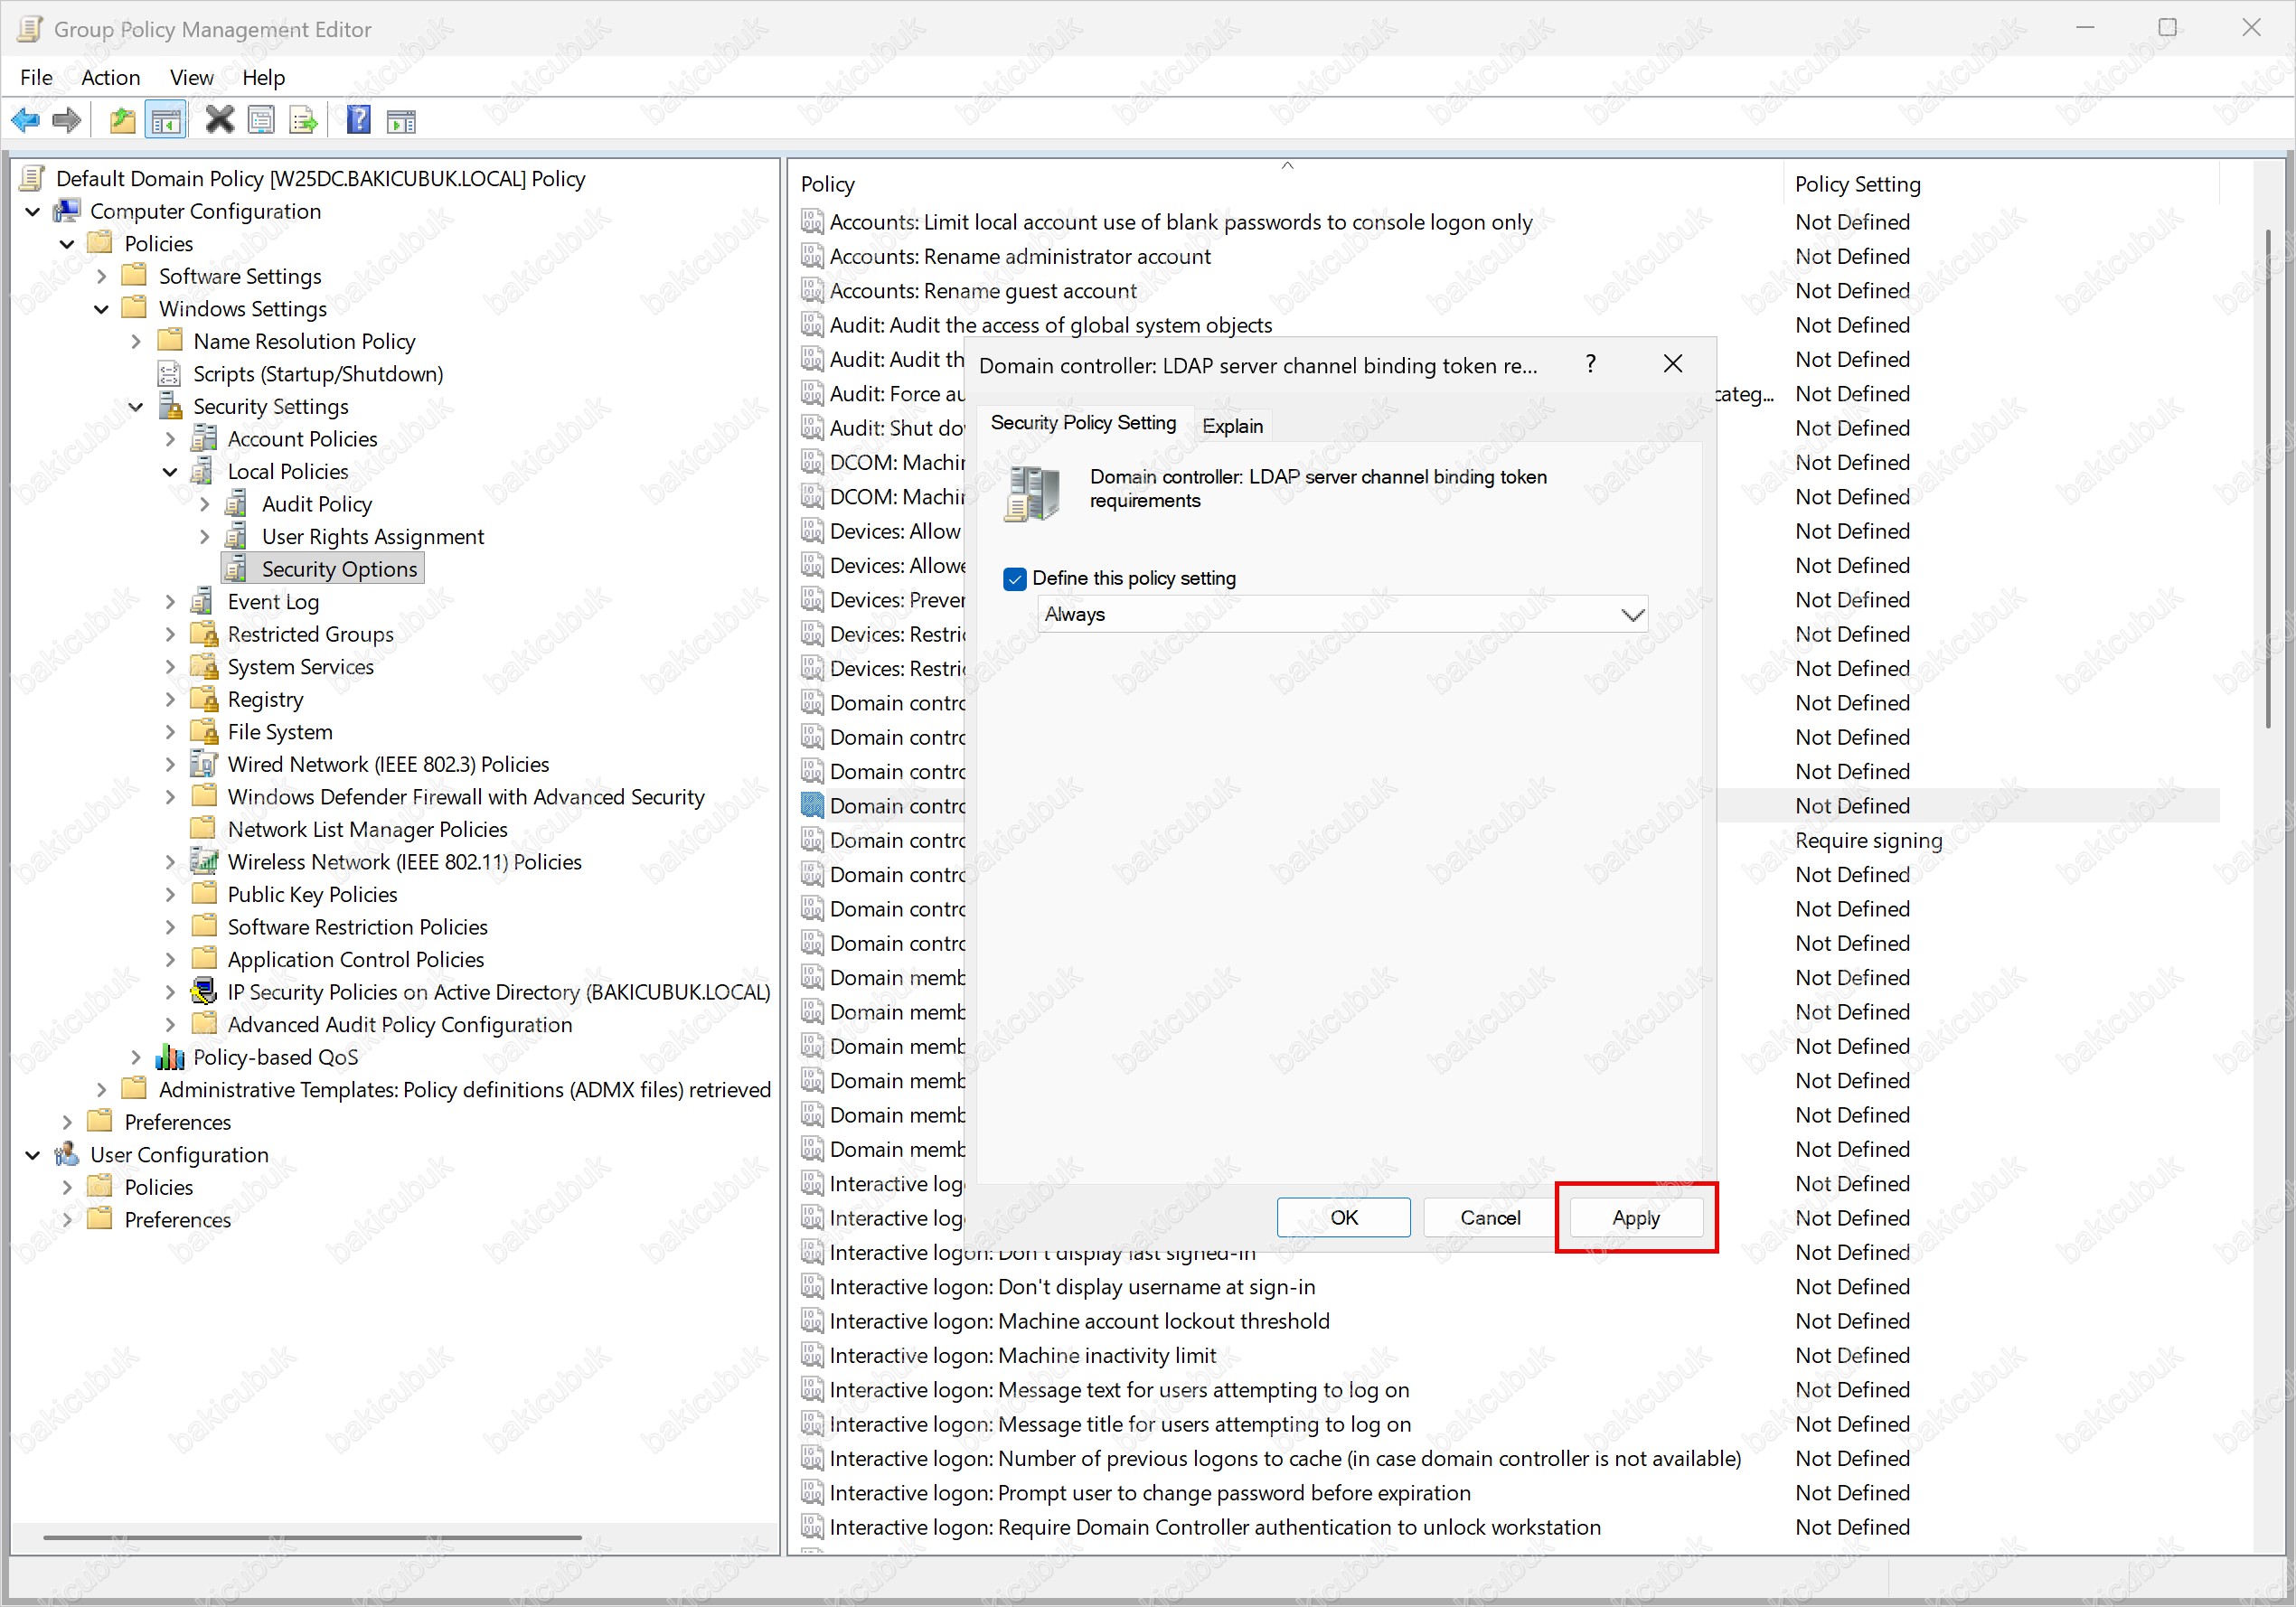Select Accounts: Rename administrator account policy

tap(1019, 256)
